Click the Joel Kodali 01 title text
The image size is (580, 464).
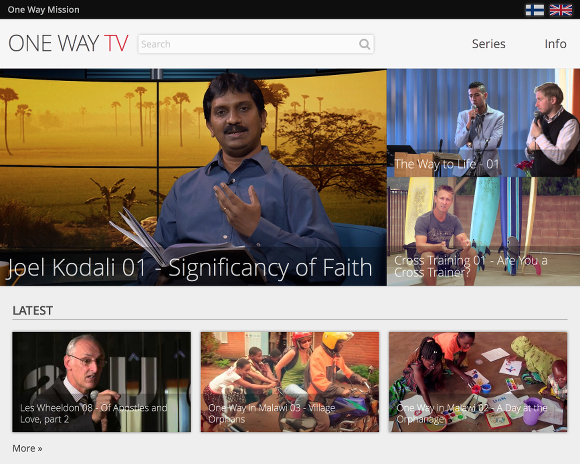[x=189, y=268]
